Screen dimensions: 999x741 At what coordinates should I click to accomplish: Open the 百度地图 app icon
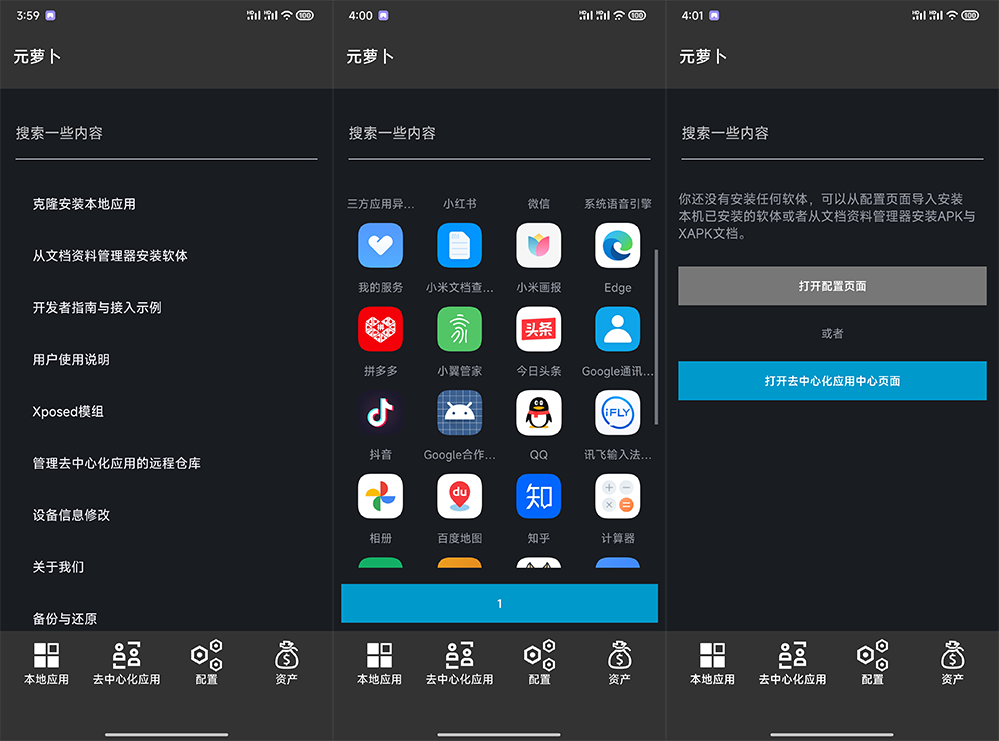pyautogui.click(x=459, y=496)
